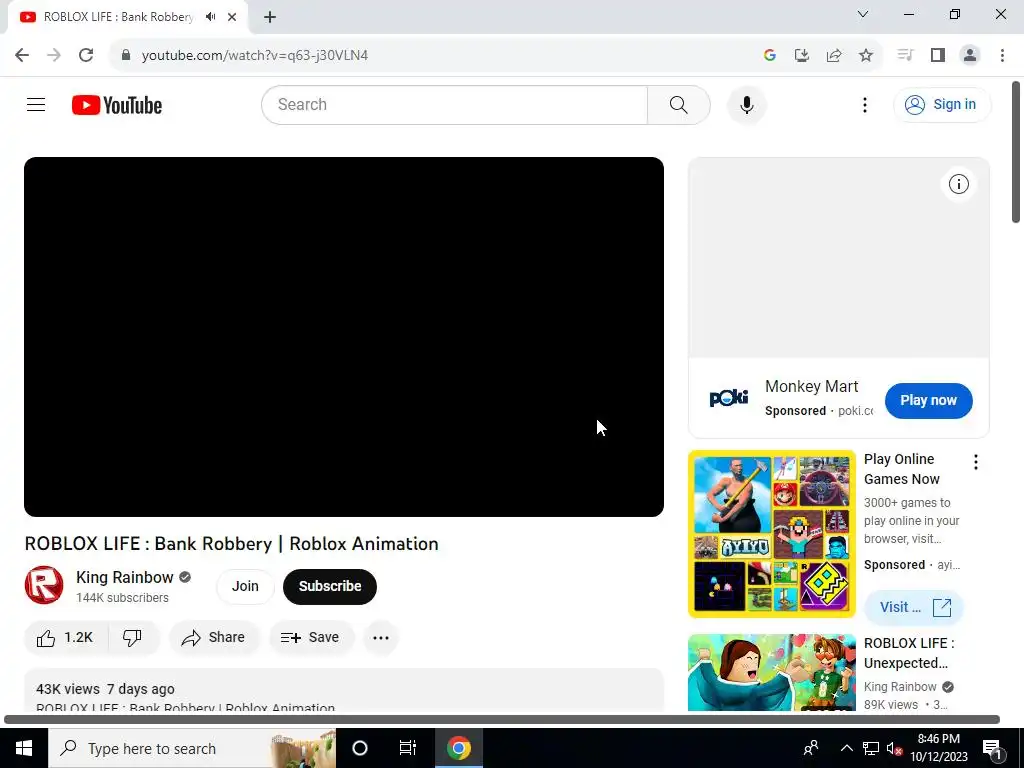The height and width of the screenshot is (768, 1024).
Task: Click the Sign in button
Action: [942, 104]
